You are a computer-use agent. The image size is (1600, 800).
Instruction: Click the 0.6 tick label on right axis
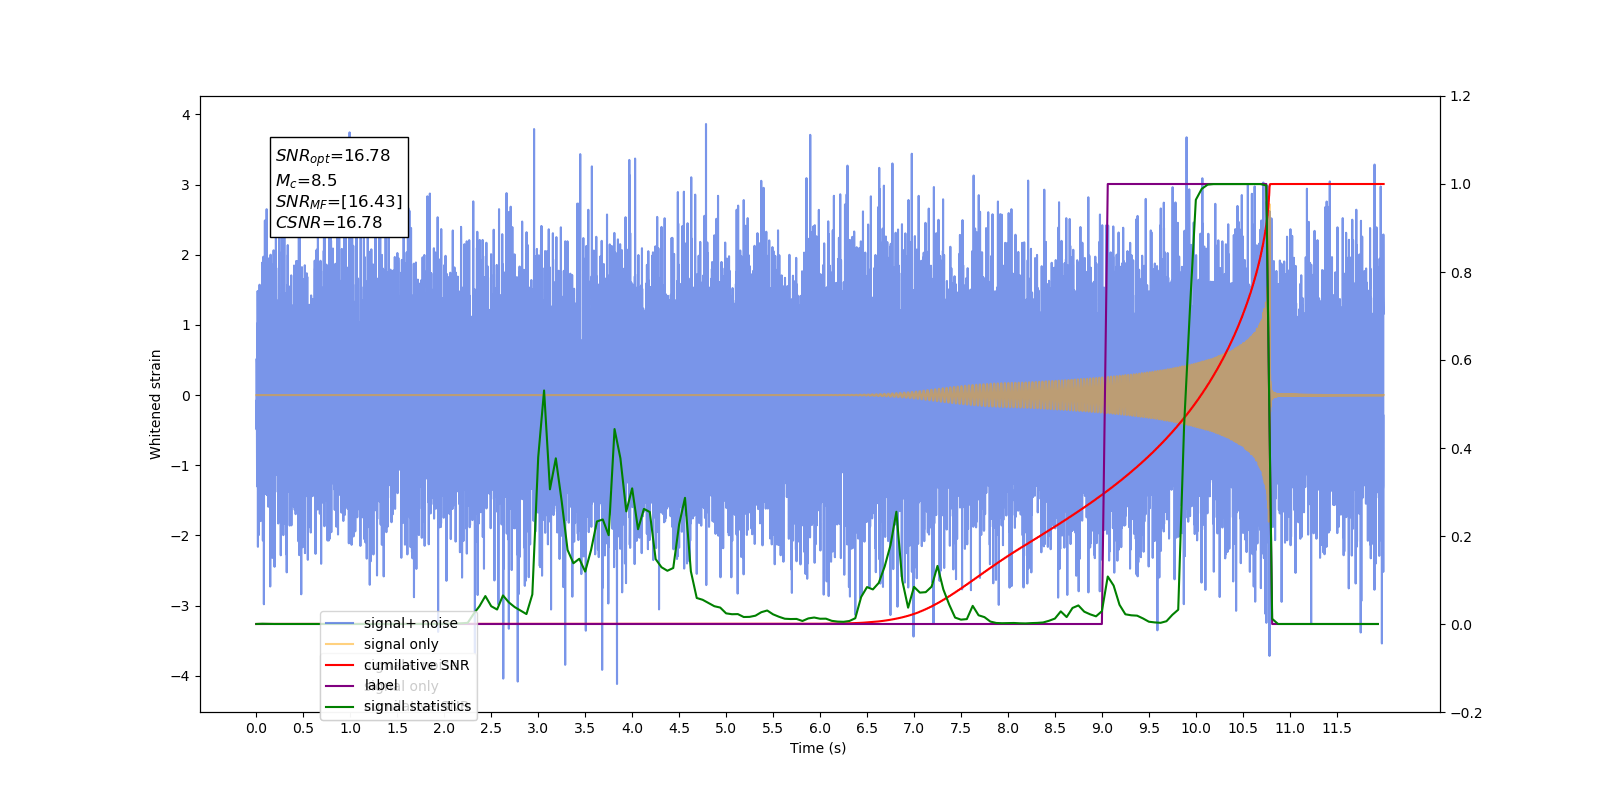pos(1461,361)
